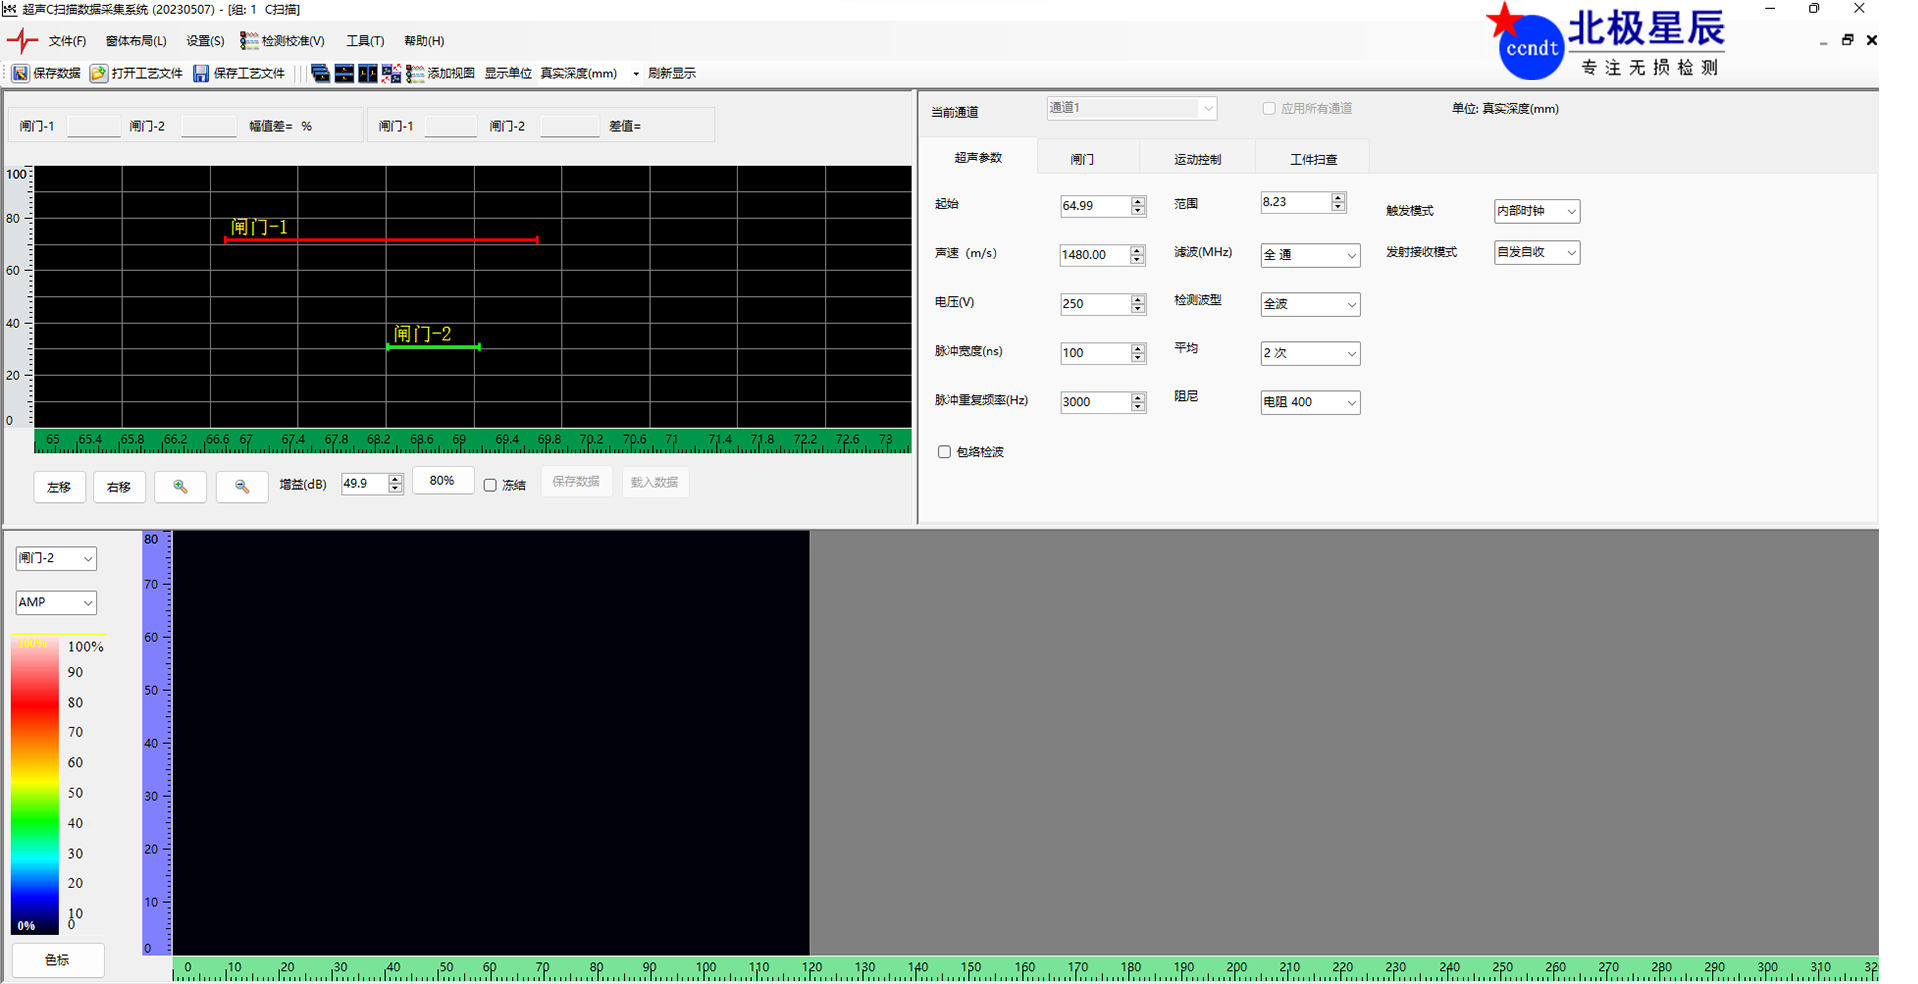Click the 检测校准 menu icon
This screenshot has height=984, width=1918.
249,41
